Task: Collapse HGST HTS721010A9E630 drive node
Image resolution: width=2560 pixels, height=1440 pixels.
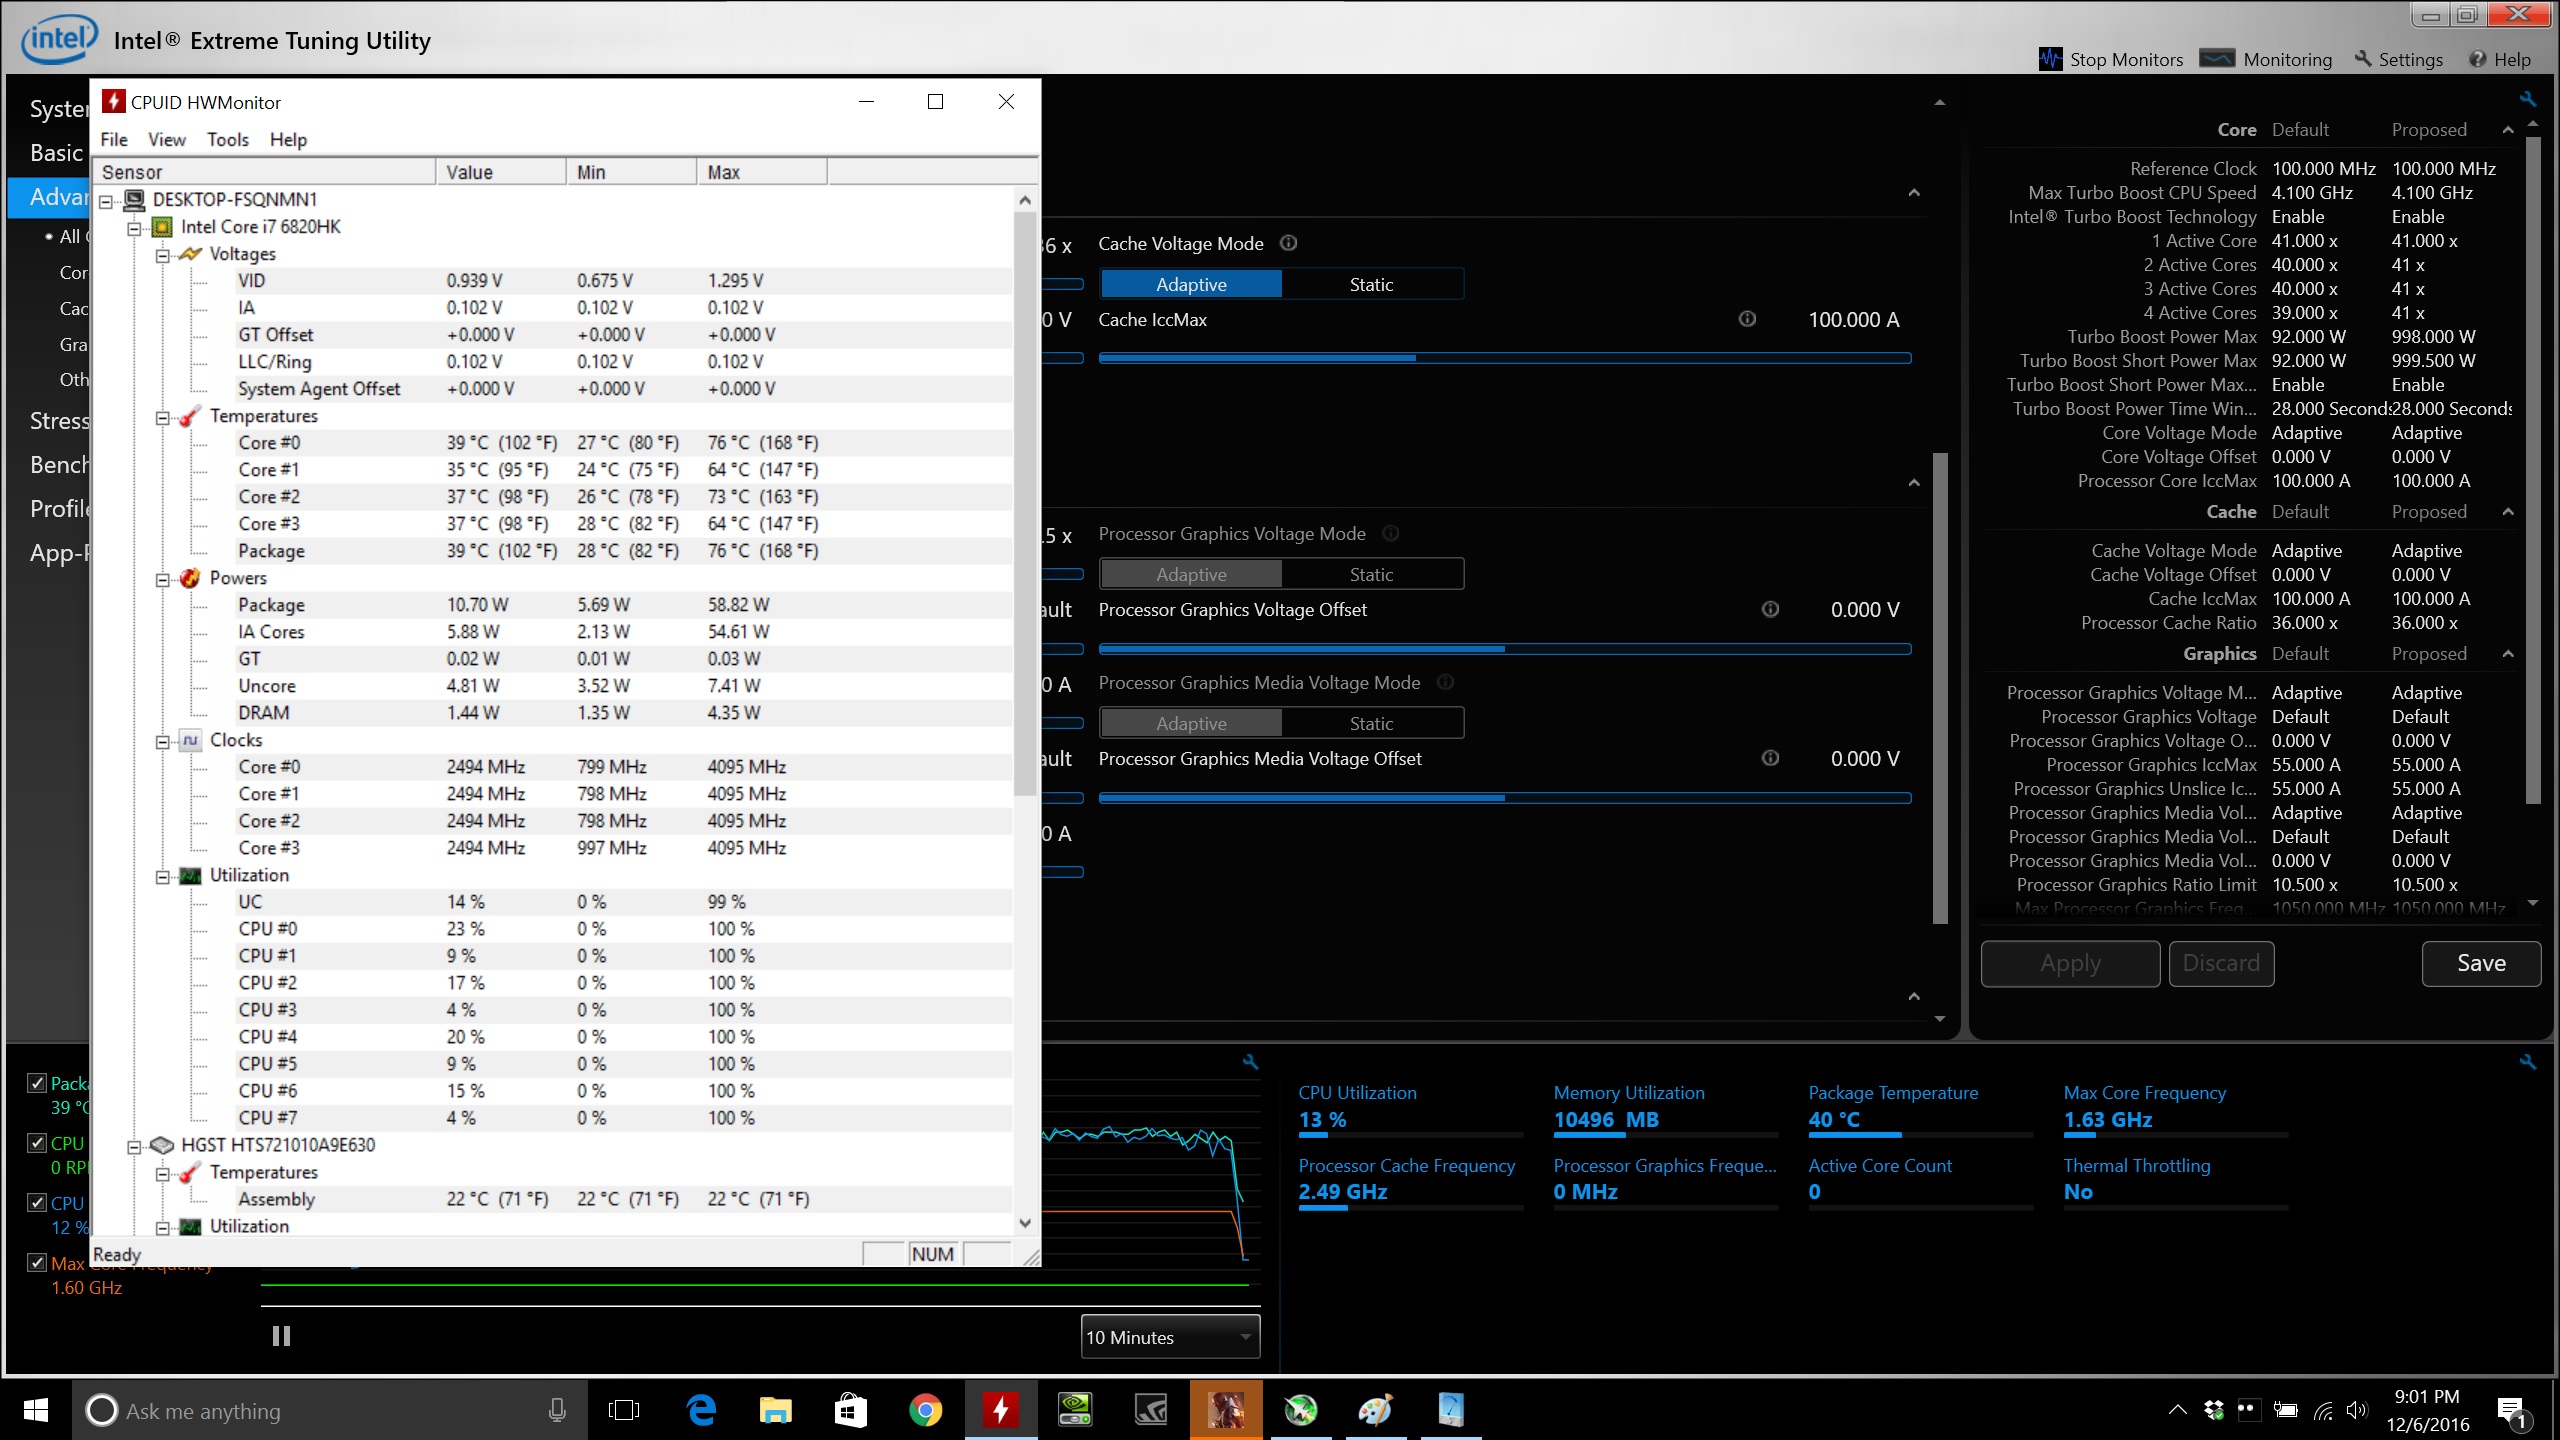Action: coord(134,1146)
